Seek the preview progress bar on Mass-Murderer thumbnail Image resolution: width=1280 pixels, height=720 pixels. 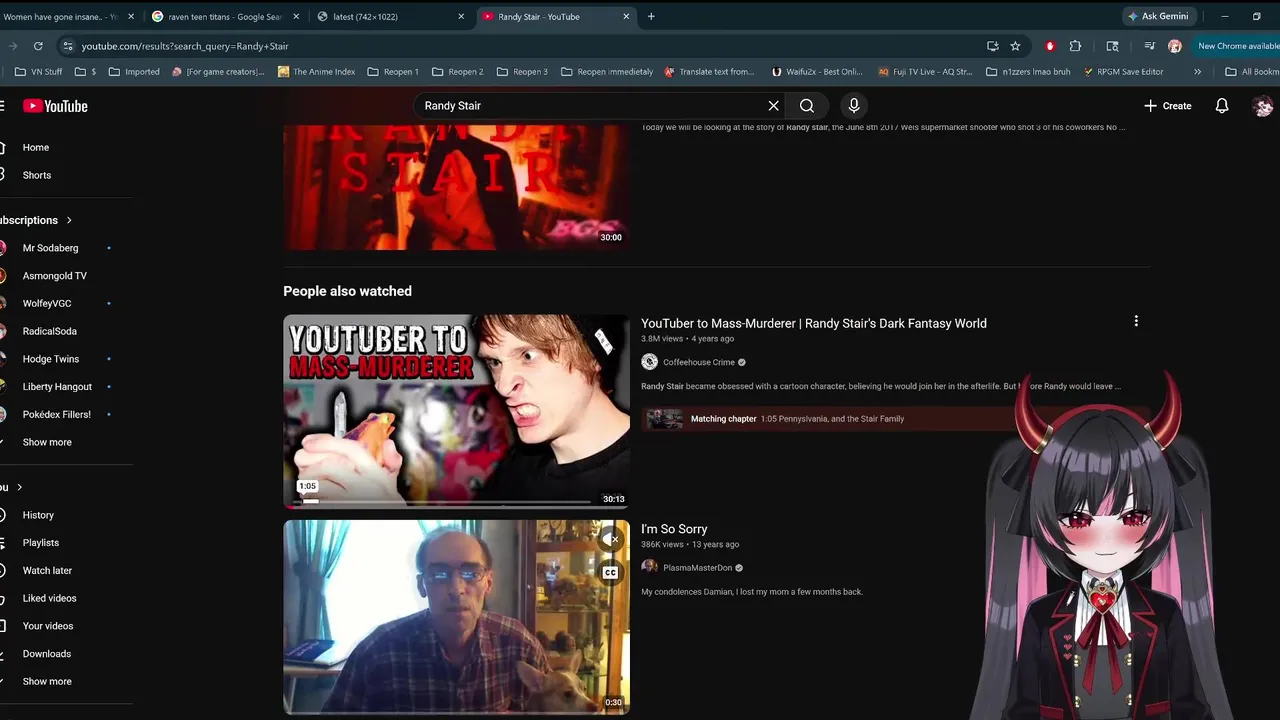441,502
